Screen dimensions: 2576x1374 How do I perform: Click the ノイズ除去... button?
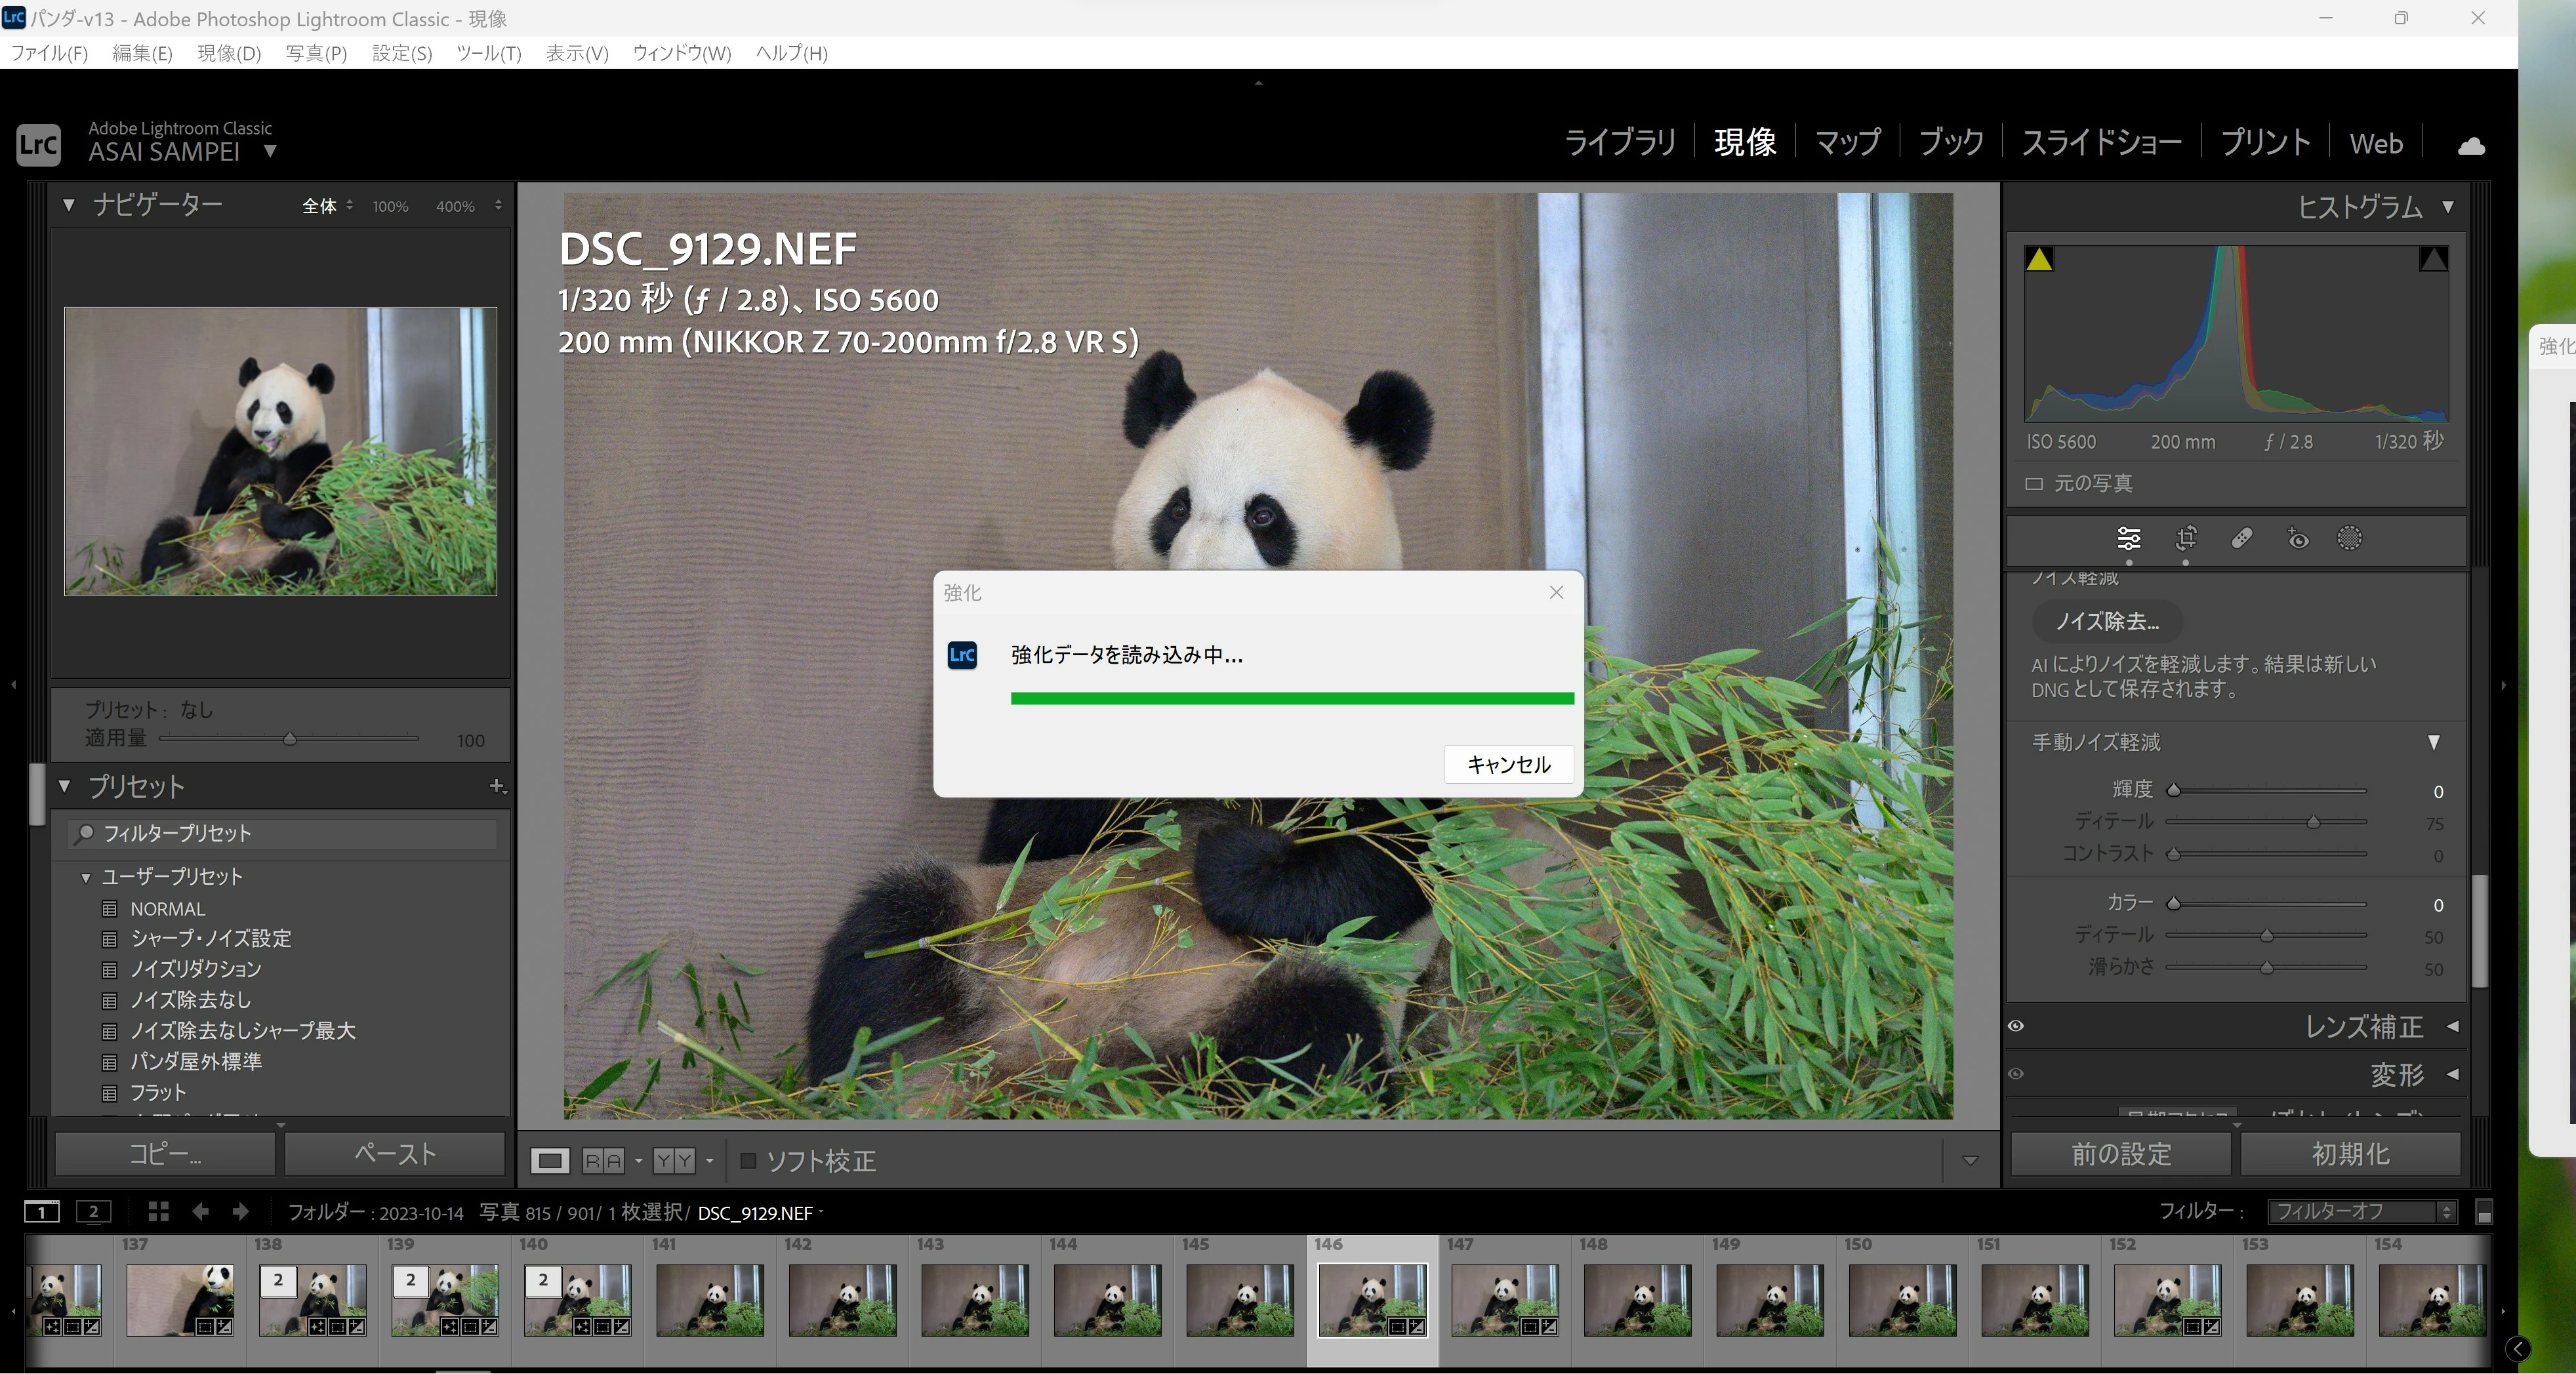[2107, 621]
